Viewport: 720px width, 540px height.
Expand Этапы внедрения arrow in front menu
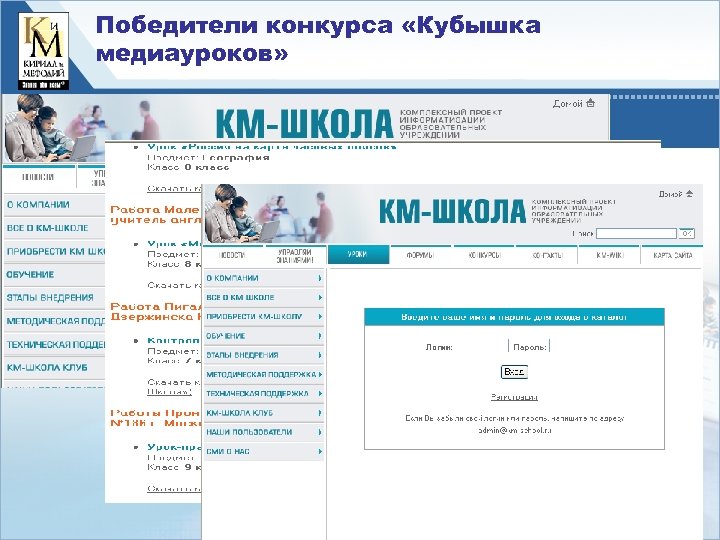click(x=320, y=355)
